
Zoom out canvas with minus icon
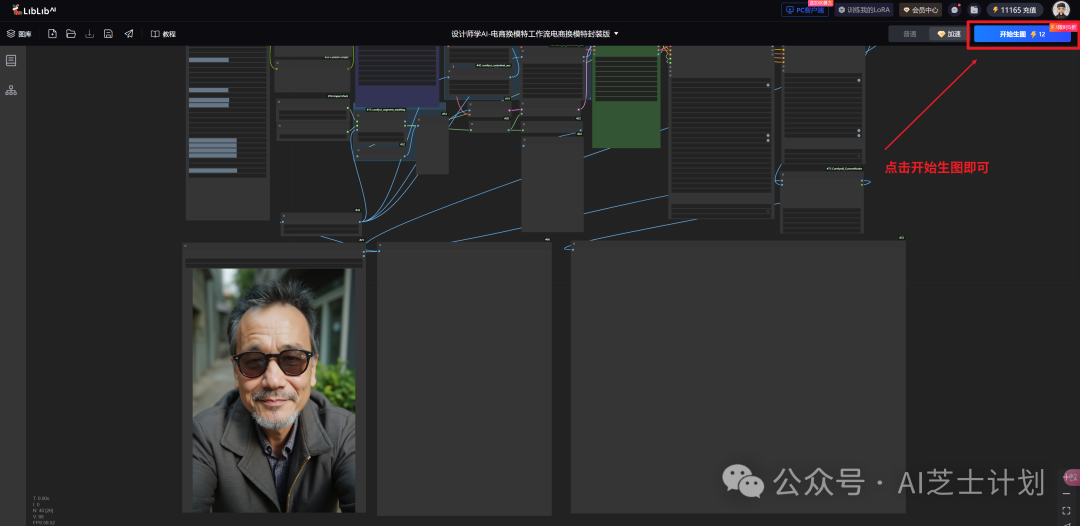click(1066, 494)
